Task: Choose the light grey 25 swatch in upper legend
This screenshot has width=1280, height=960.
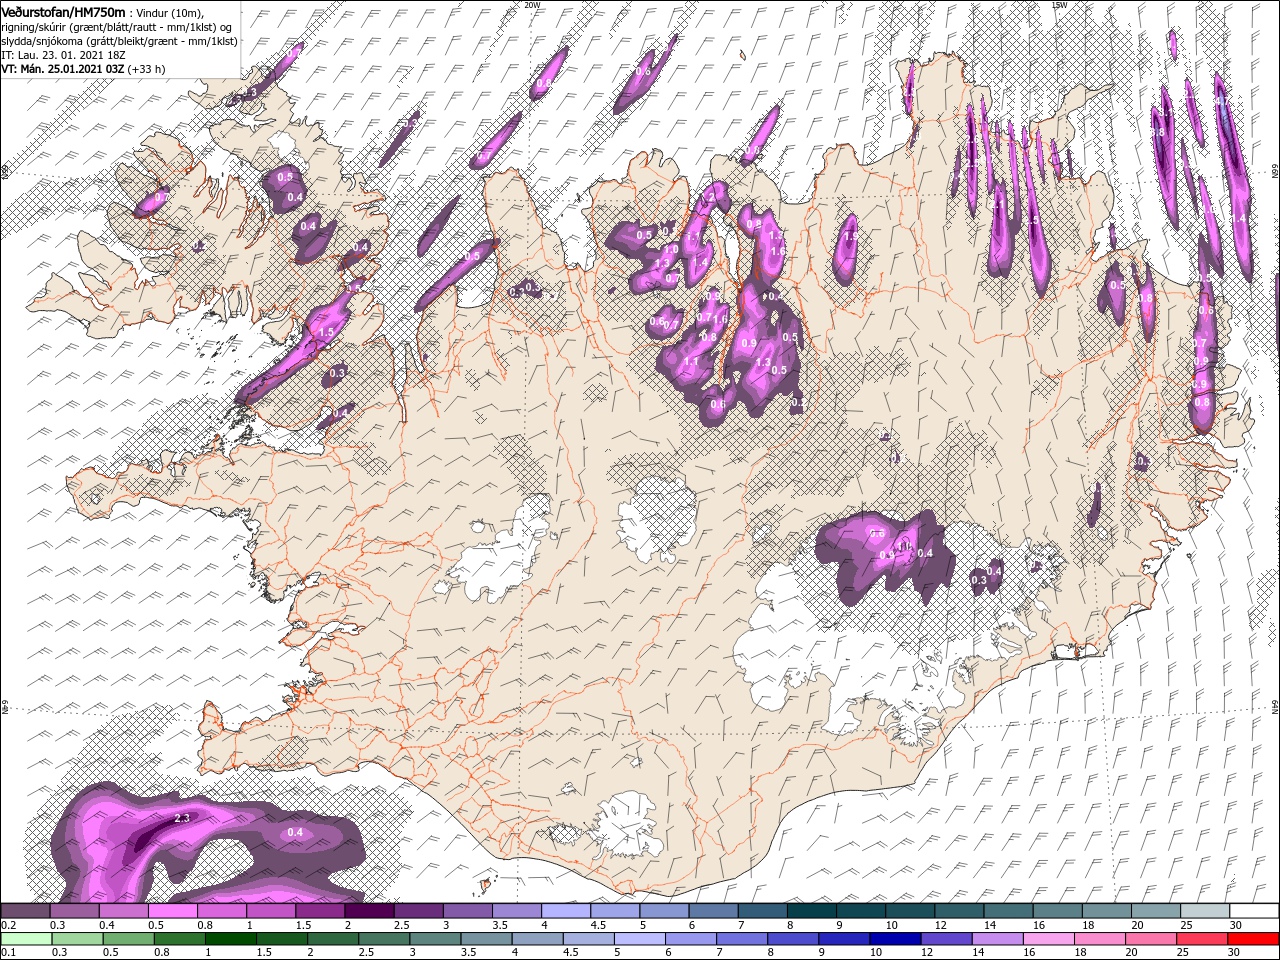Action: point(1205,911)
